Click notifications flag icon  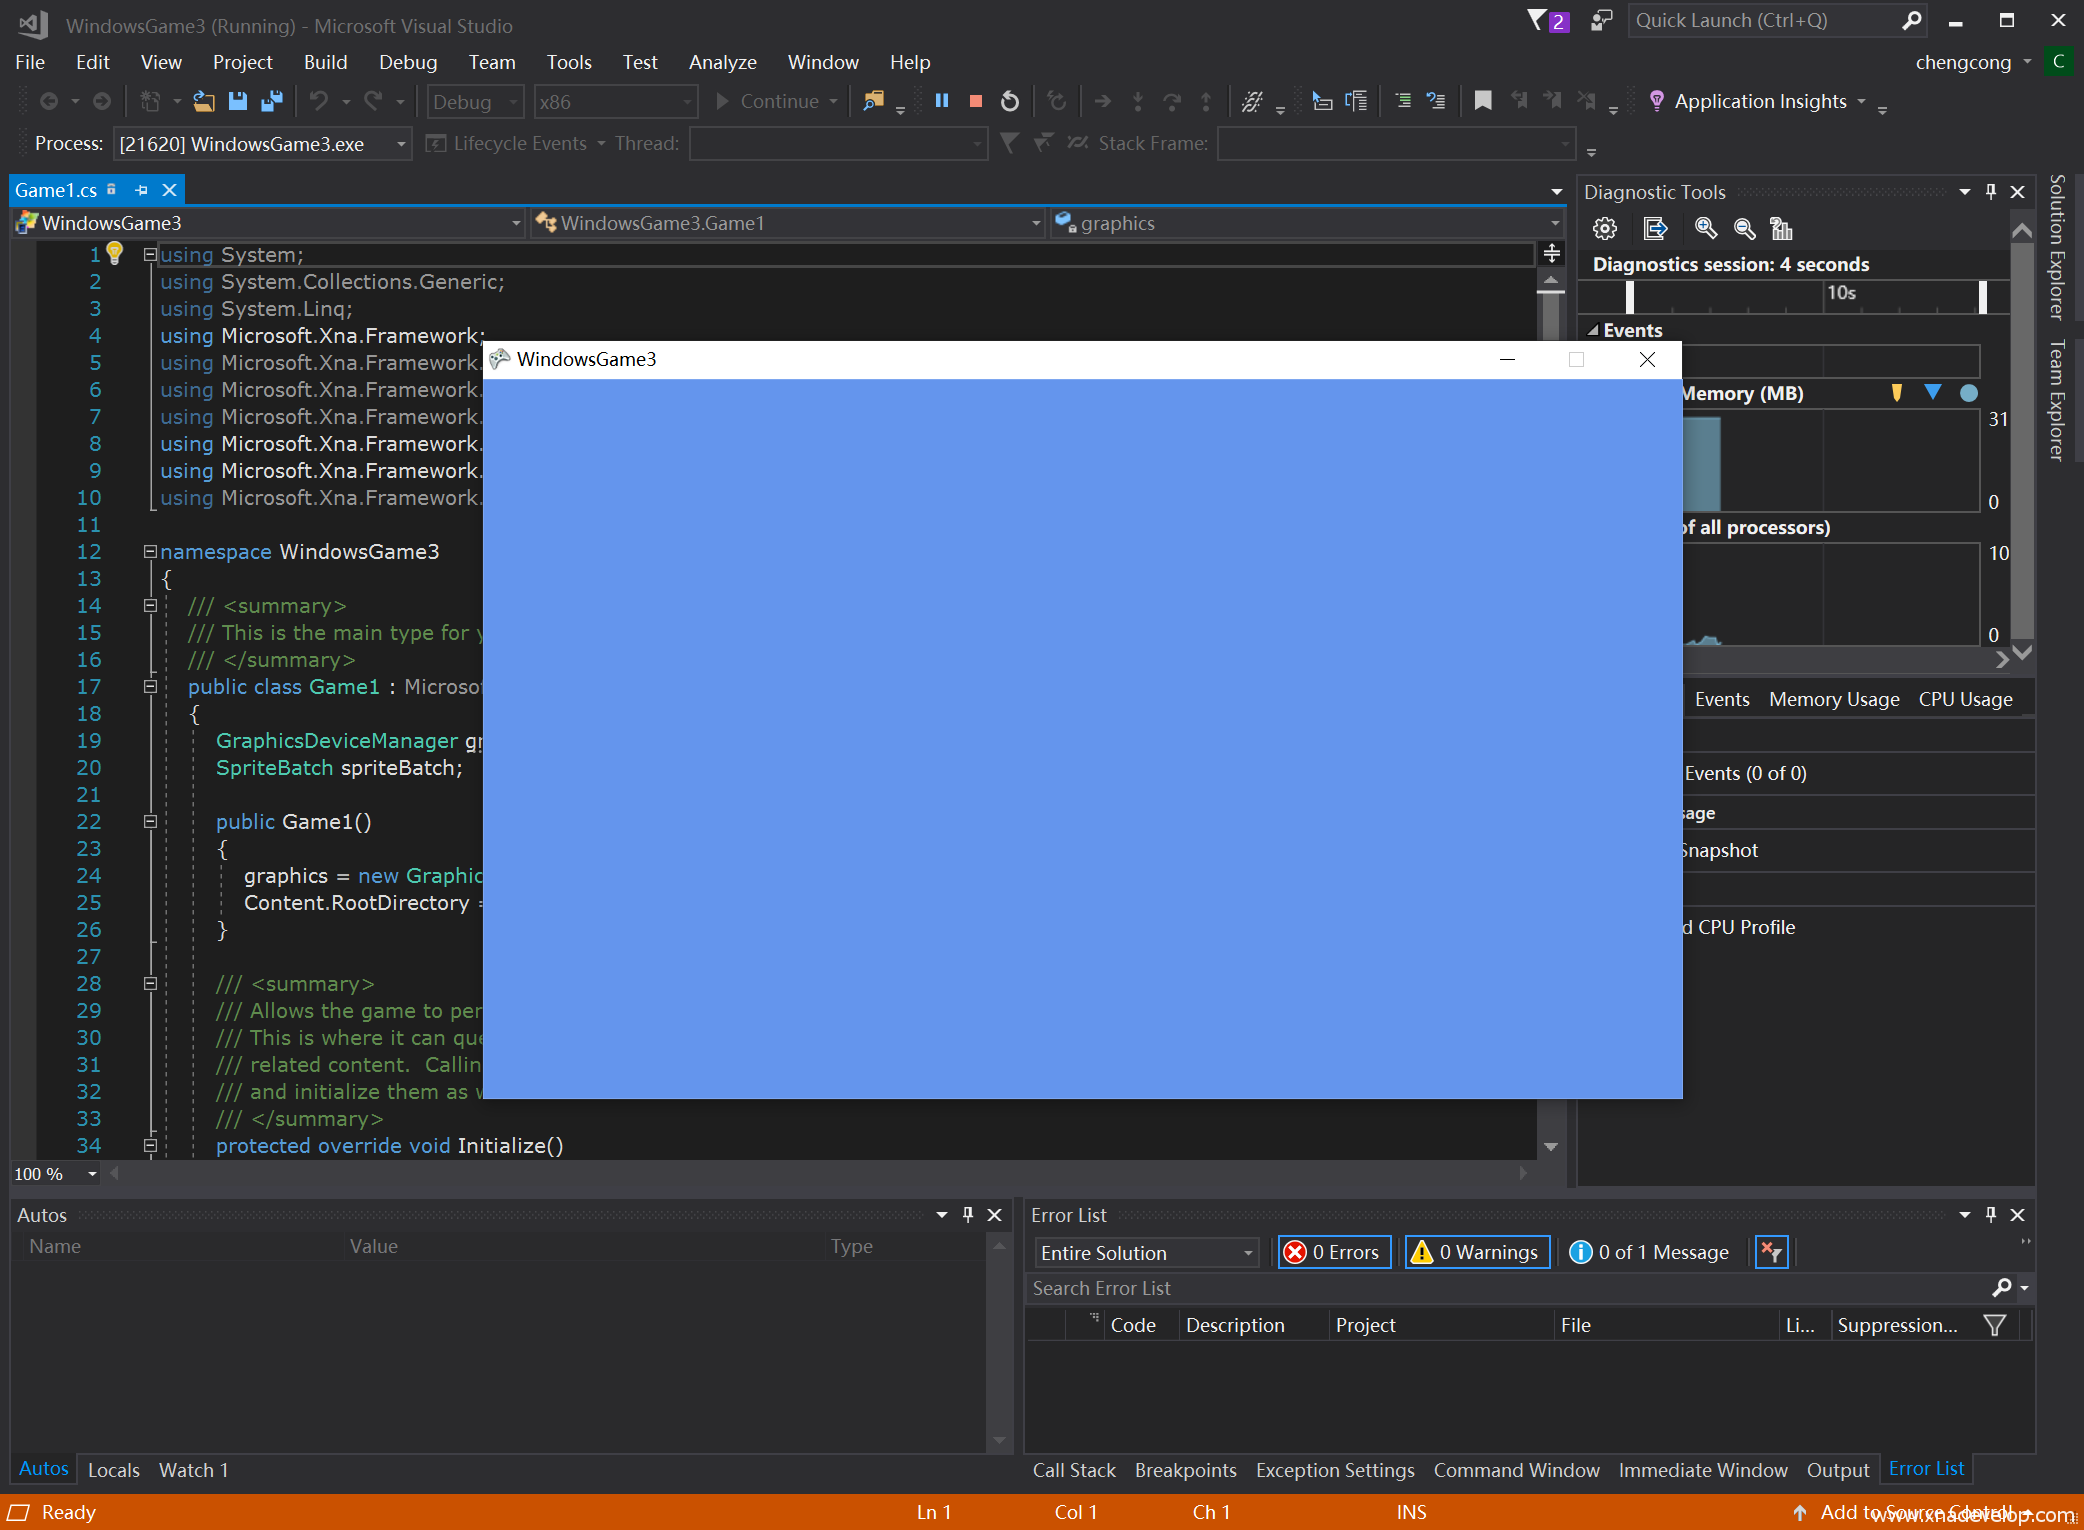point(1538,20)
